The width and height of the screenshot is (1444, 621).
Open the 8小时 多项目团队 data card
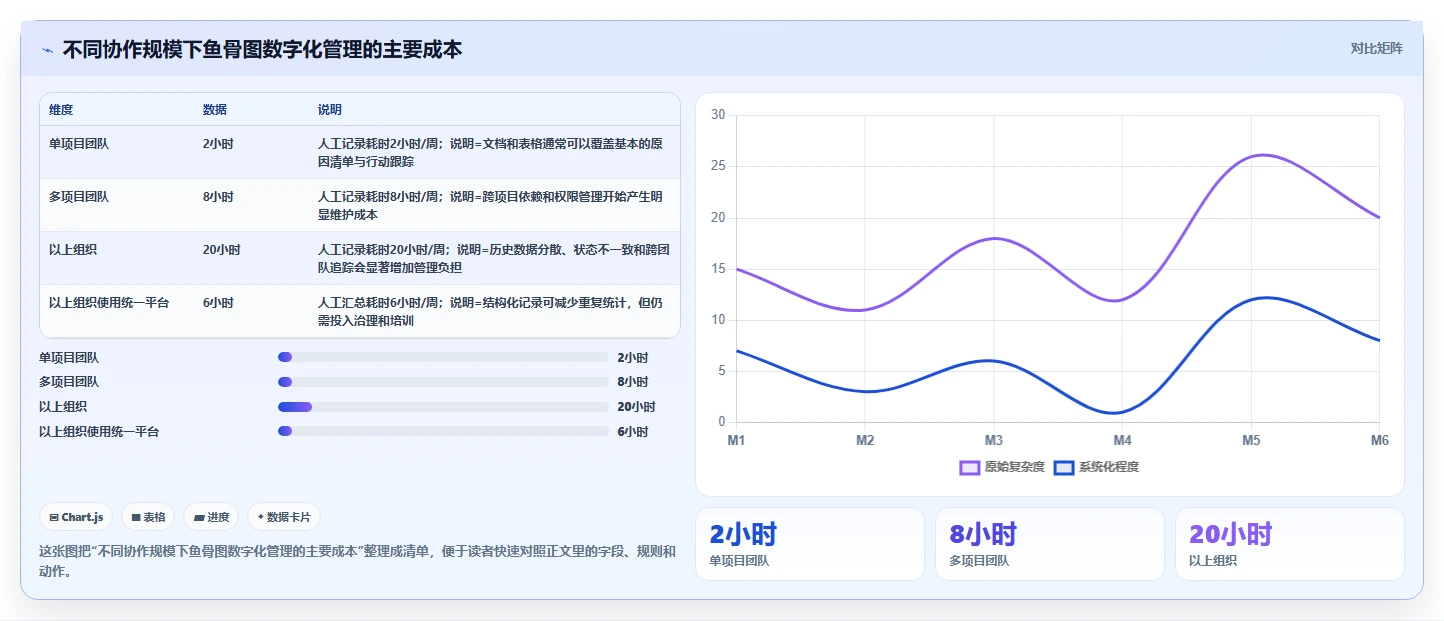tap(1050, 544)
